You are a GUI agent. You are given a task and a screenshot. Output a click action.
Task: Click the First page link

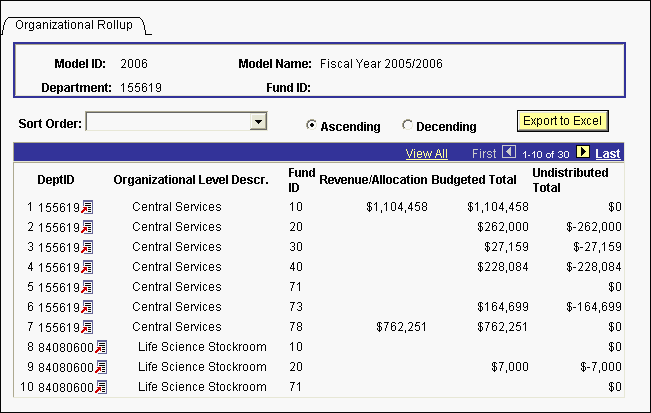(484, 154)
